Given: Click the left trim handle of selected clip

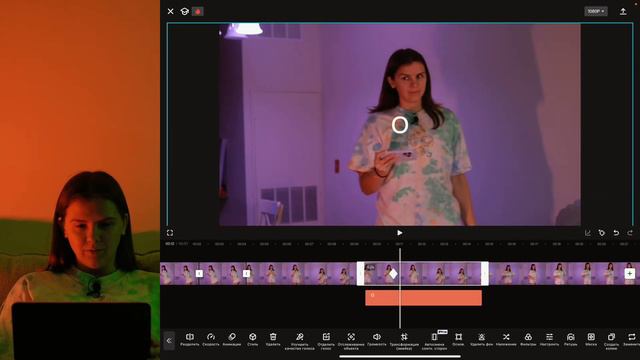Looking at the screenshot, I should [360, 273].
